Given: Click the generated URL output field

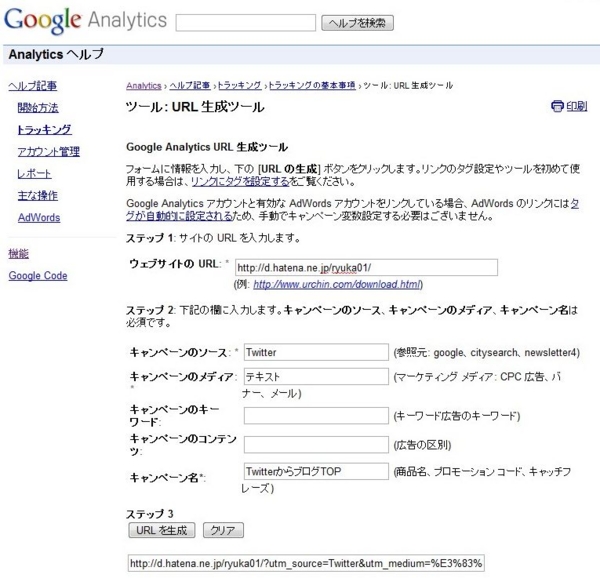Looking at the screenshot, I should point(306,563).
